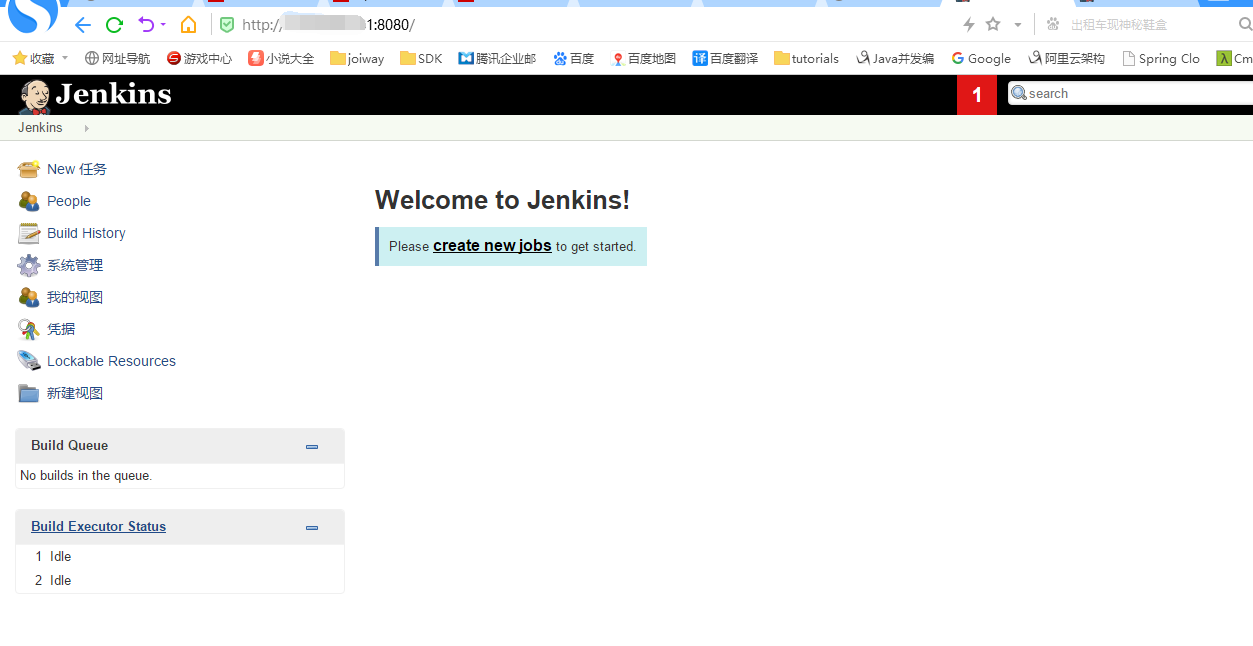Click the New 任务 package icon

29,169
